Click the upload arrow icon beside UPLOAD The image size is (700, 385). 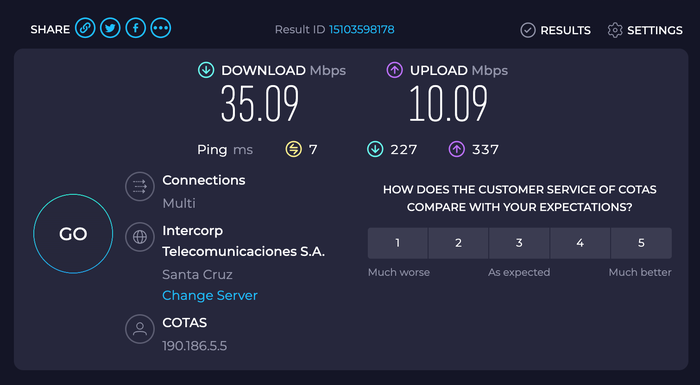[x=395, y=70]
